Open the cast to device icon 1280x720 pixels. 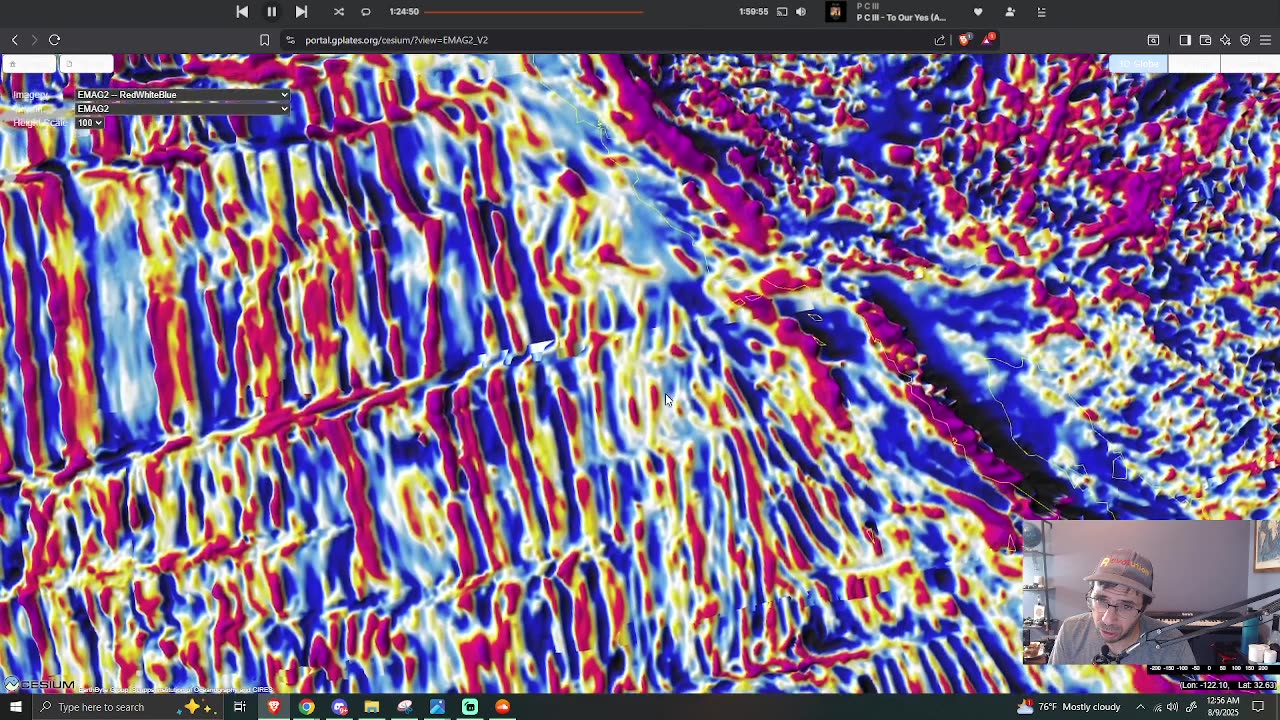[x=782, y=12]
